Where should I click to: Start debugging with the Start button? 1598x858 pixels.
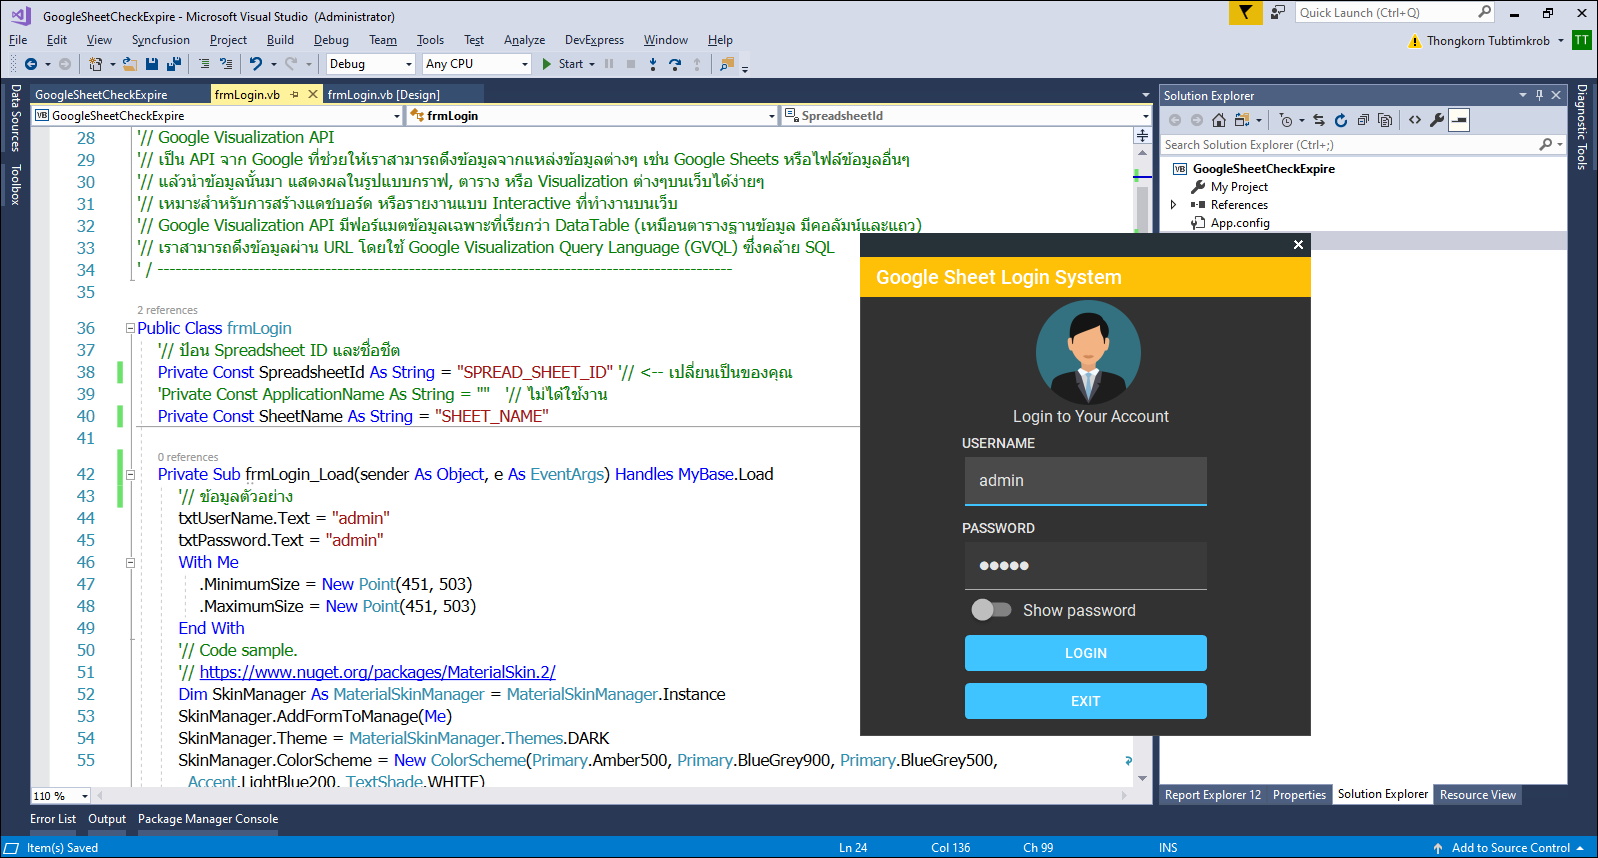(563, 64)
